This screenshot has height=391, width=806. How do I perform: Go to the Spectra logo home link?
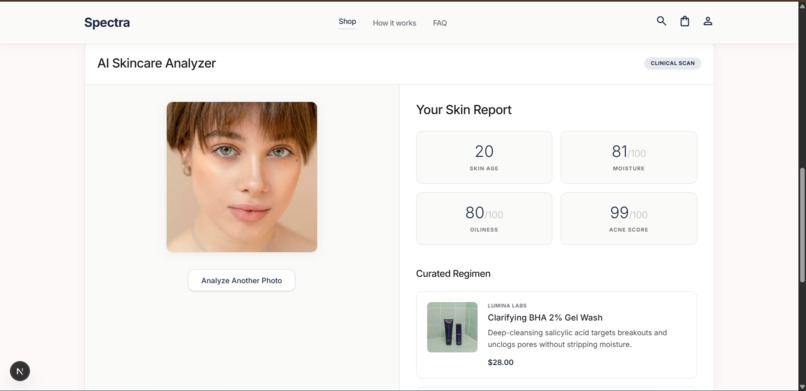pyautogui.click(x=107, y=23)
